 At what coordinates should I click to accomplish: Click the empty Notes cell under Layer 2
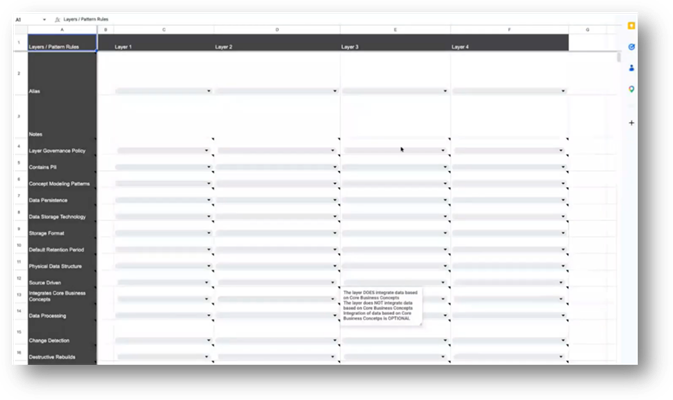(x=277, y=117)
